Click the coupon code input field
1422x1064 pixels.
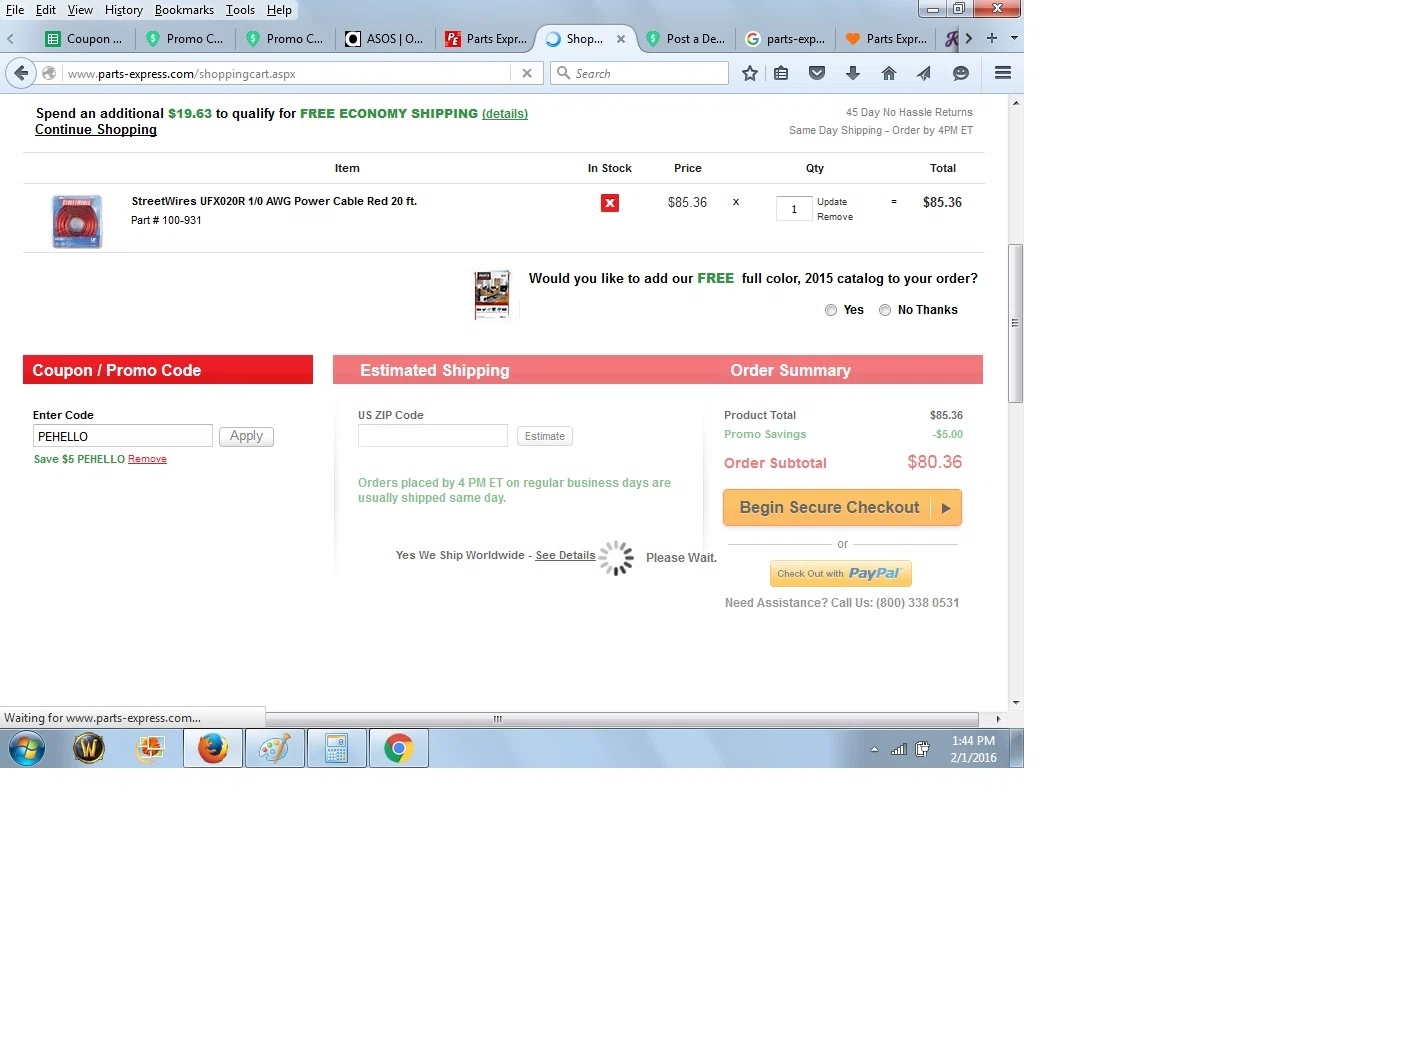[x=123, y=436]
